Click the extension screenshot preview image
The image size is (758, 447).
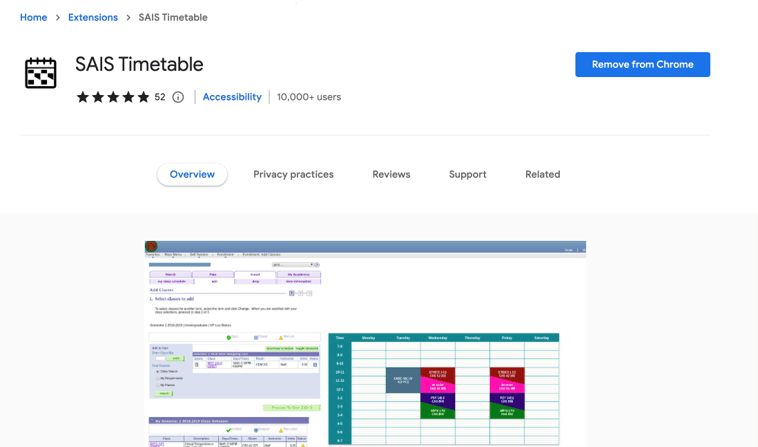click(365, 343)
